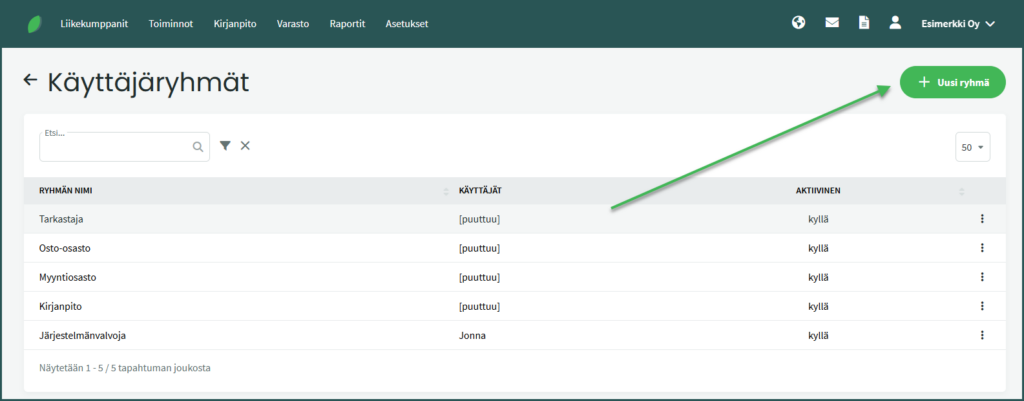Open the three-dot menu for Järjestelmänvalvoja
The image size is (1024, 401).
[x=982, y=335]
